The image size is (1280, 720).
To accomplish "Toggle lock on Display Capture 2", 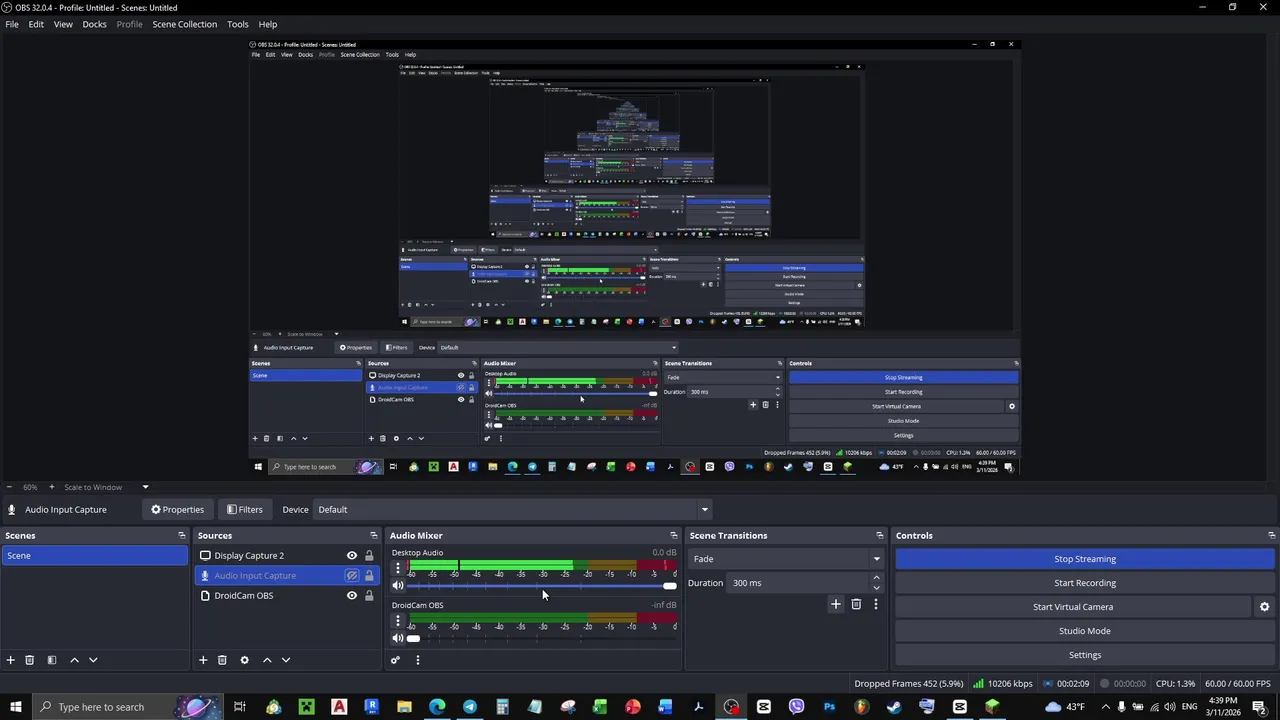I will tap(369, 556).
